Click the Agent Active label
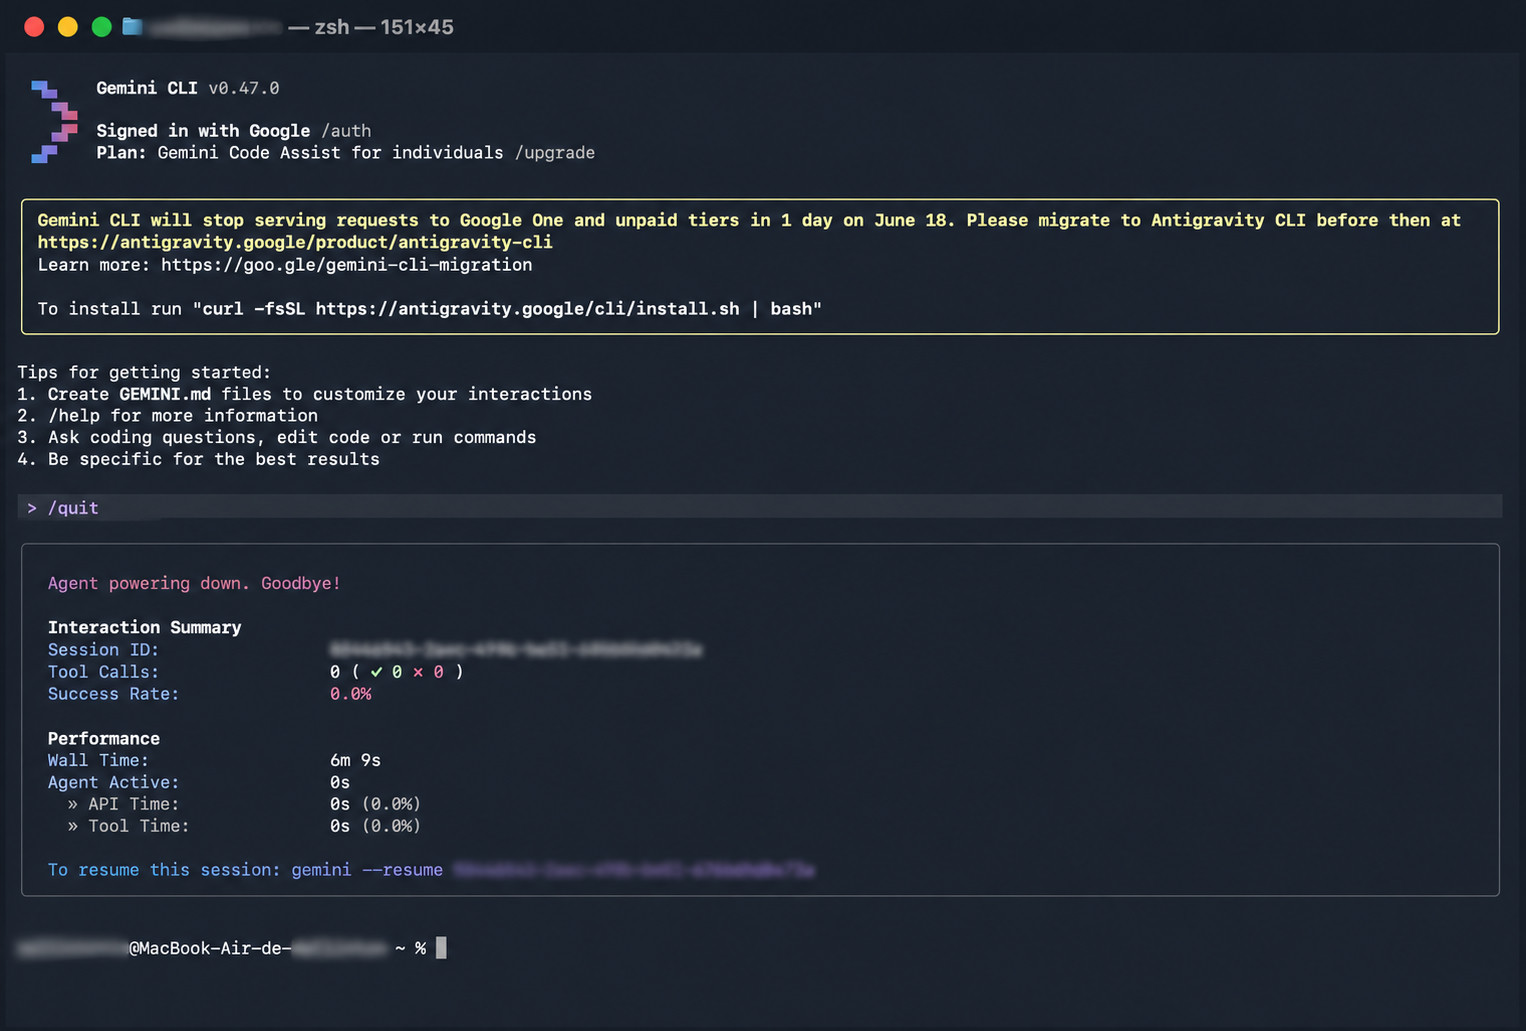 click(x=113, y=782)
